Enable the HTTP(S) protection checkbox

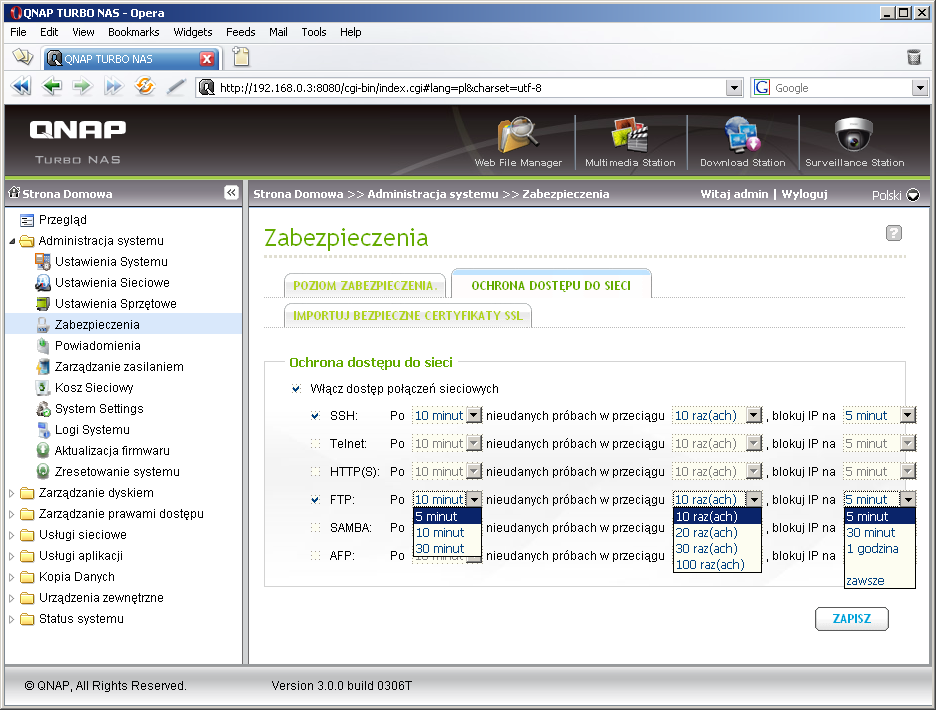click(315, 472)
